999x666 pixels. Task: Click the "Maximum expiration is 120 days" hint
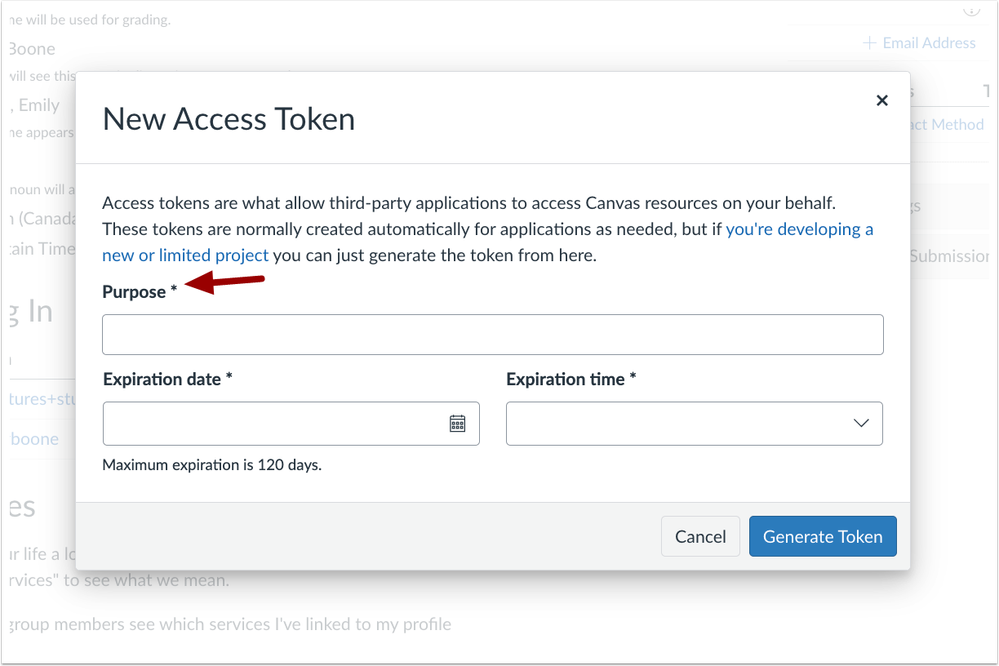[212, 465]
